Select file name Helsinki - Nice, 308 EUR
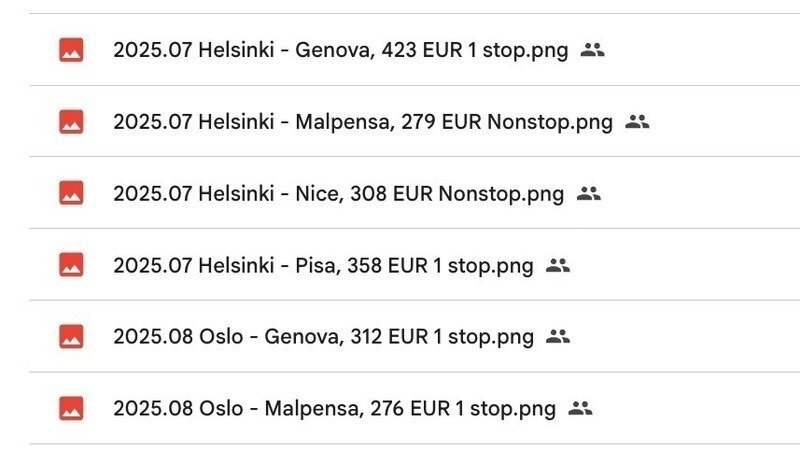800x450 pixels. click(x=338, y=194)
